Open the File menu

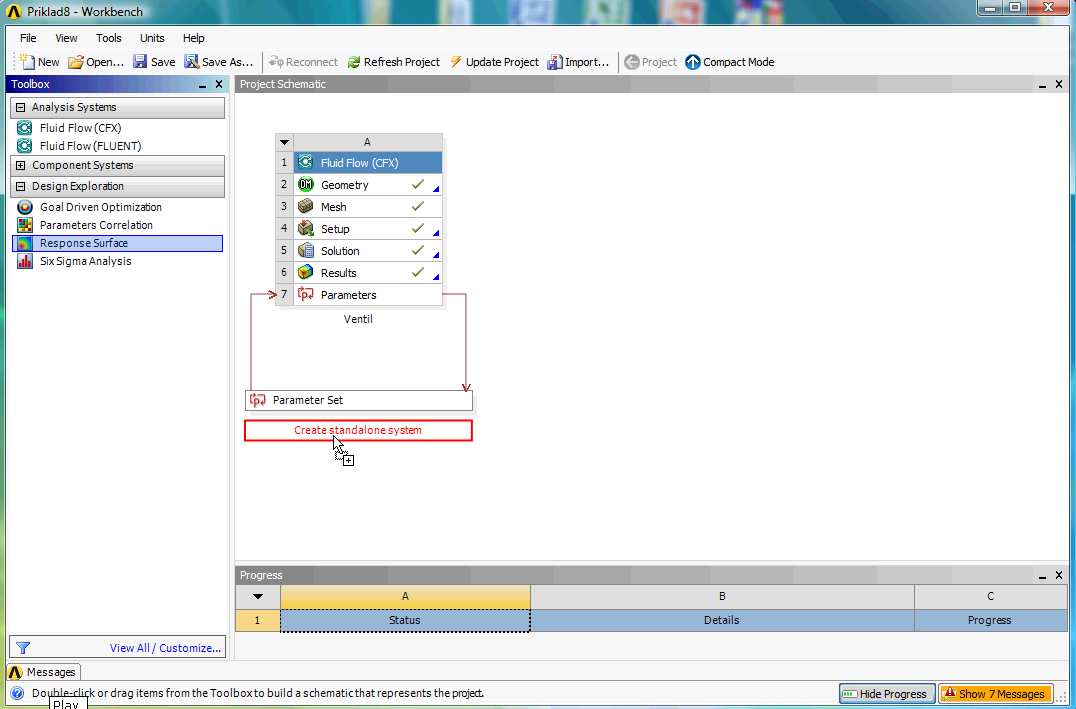[x=28, y=38]
